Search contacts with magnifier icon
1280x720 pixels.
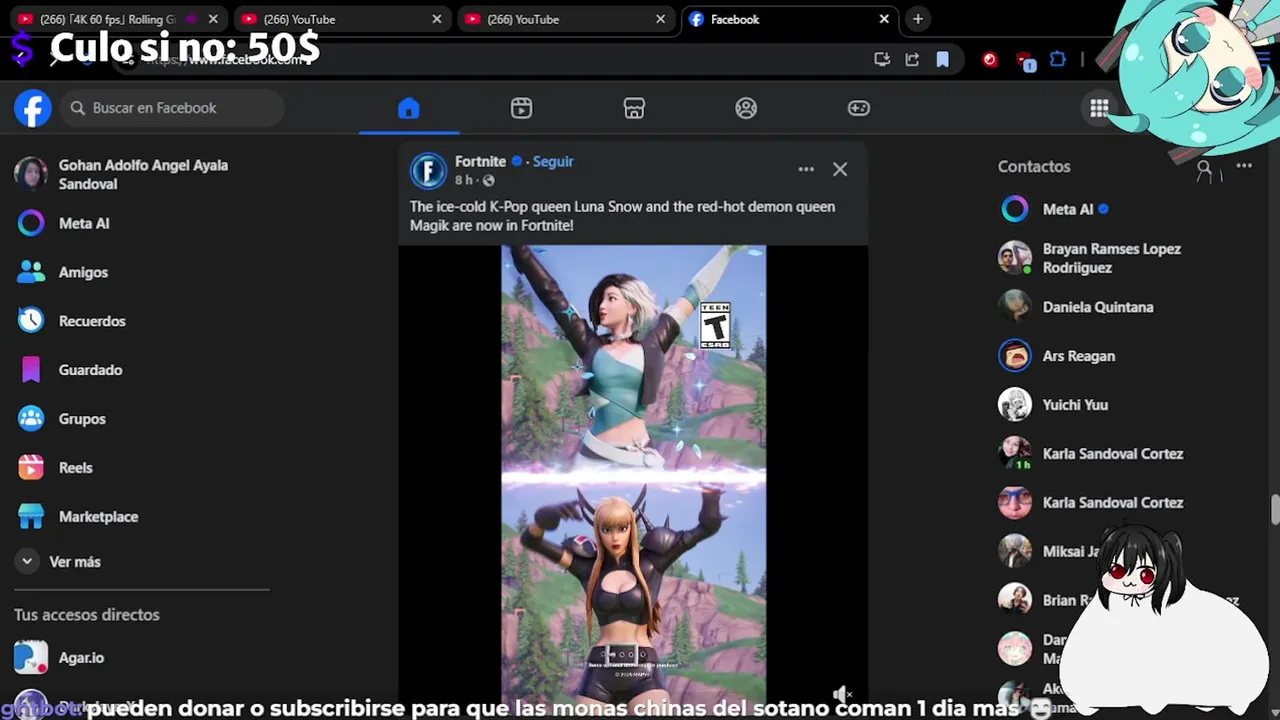click(x=1204, y=168)
